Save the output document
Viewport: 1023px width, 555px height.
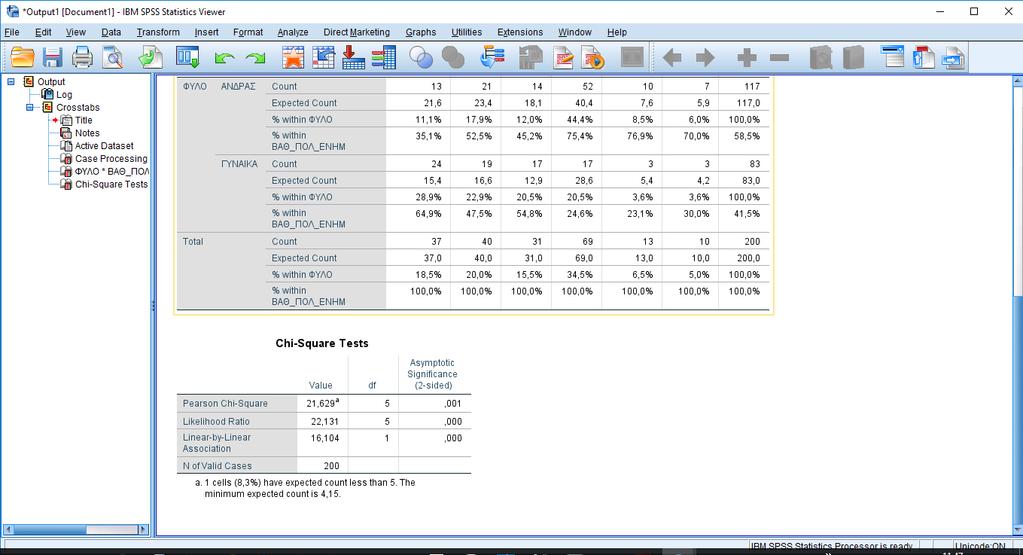[52, 58]
